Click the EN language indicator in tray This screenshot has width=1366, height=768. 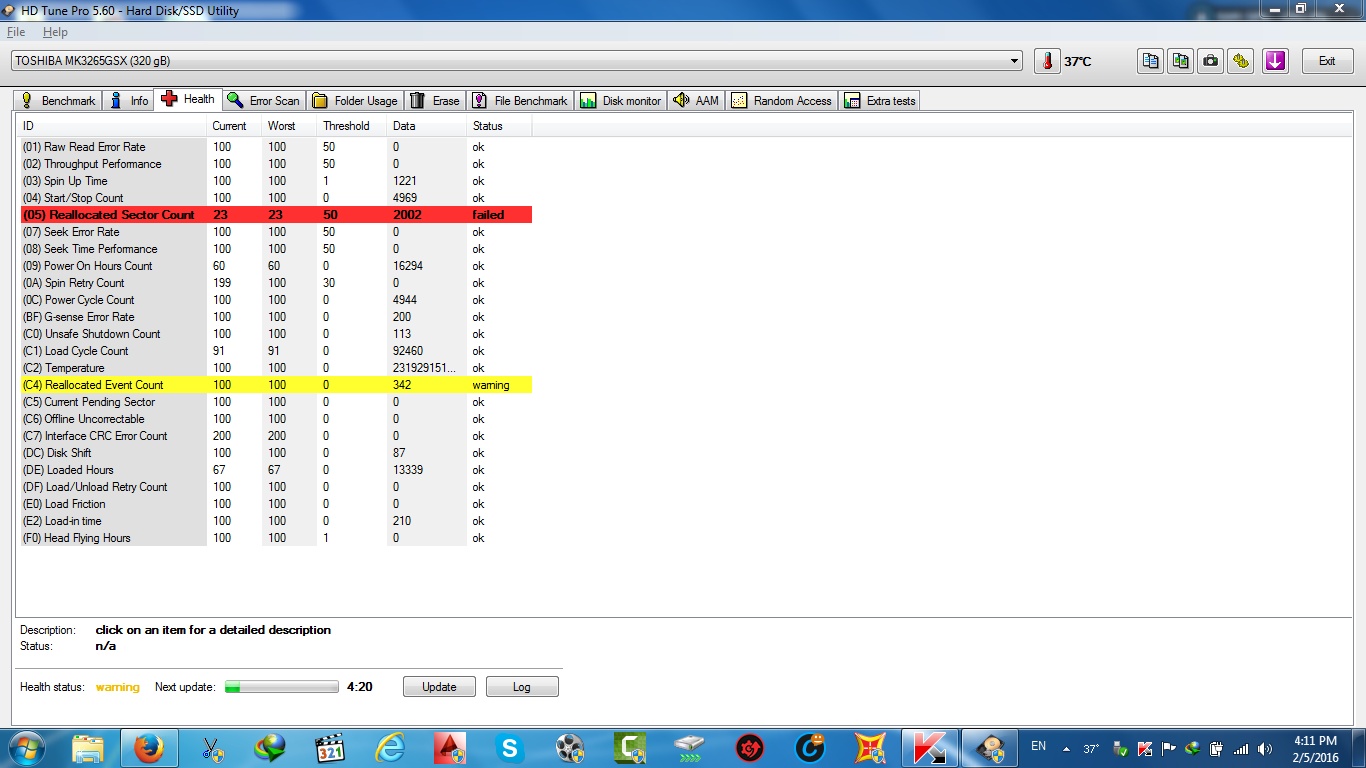tap(1038, 746)
